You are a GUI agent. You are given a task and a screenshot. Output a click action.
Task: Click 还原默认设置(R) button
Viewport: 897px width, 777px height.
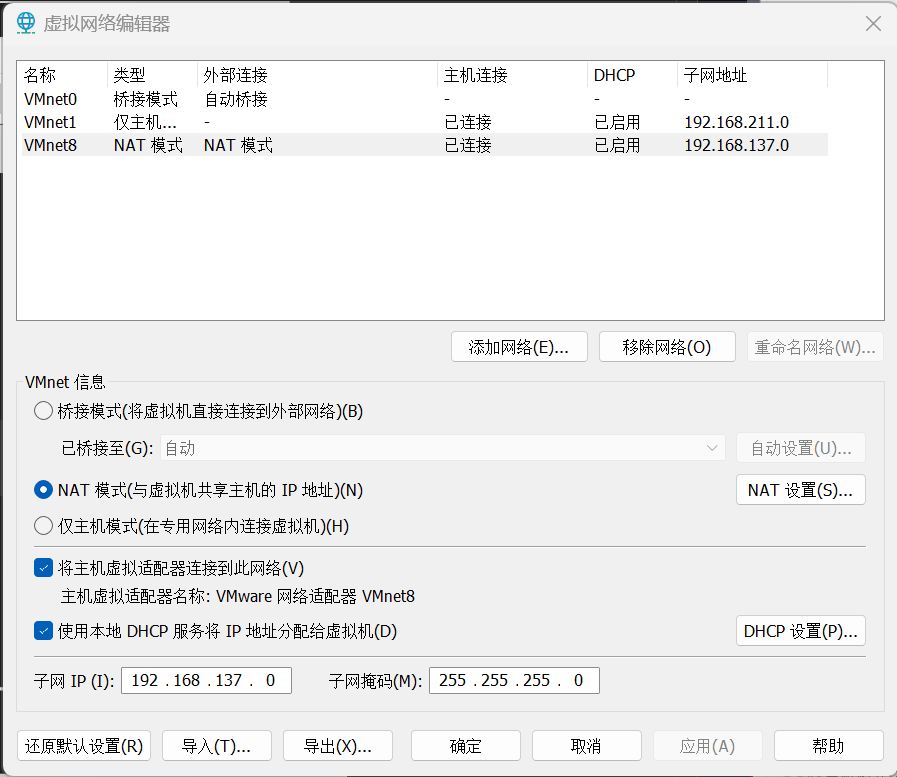[84, 746]
